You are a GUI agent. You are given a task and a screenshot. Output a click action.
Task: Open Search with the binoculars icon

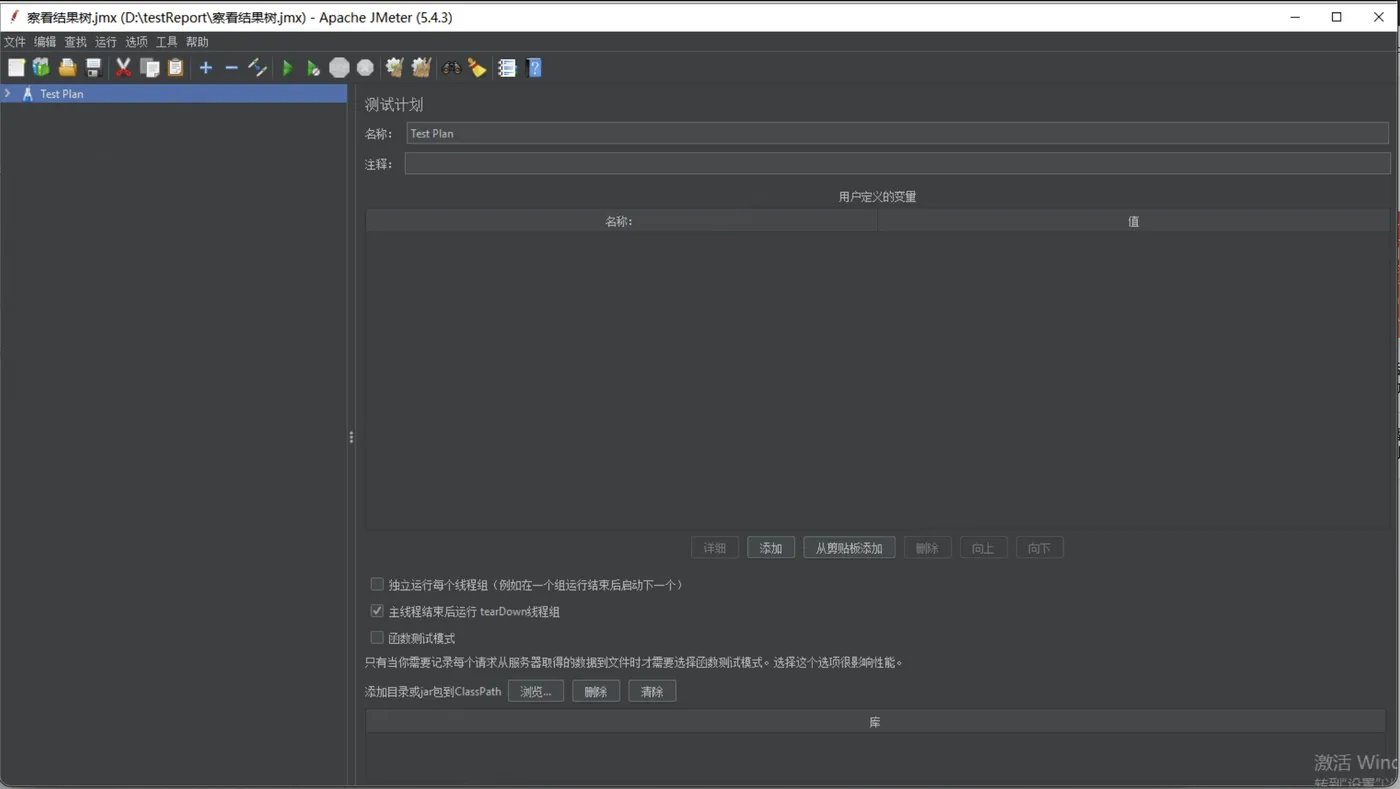point(452,68)
